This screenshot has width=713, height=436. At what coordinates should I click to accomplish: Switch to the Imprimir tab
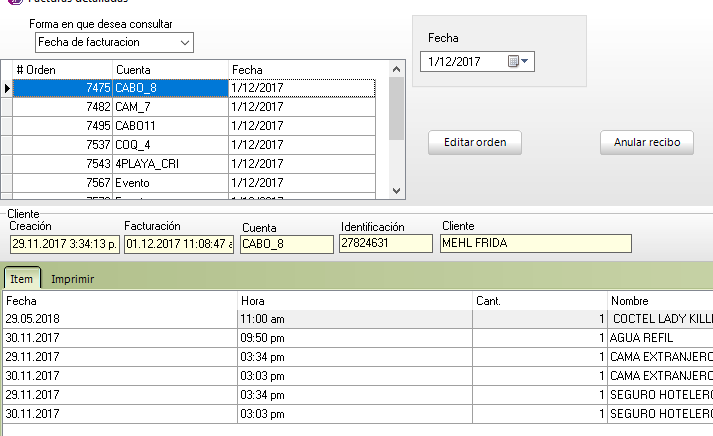click(x=73, y=279)
